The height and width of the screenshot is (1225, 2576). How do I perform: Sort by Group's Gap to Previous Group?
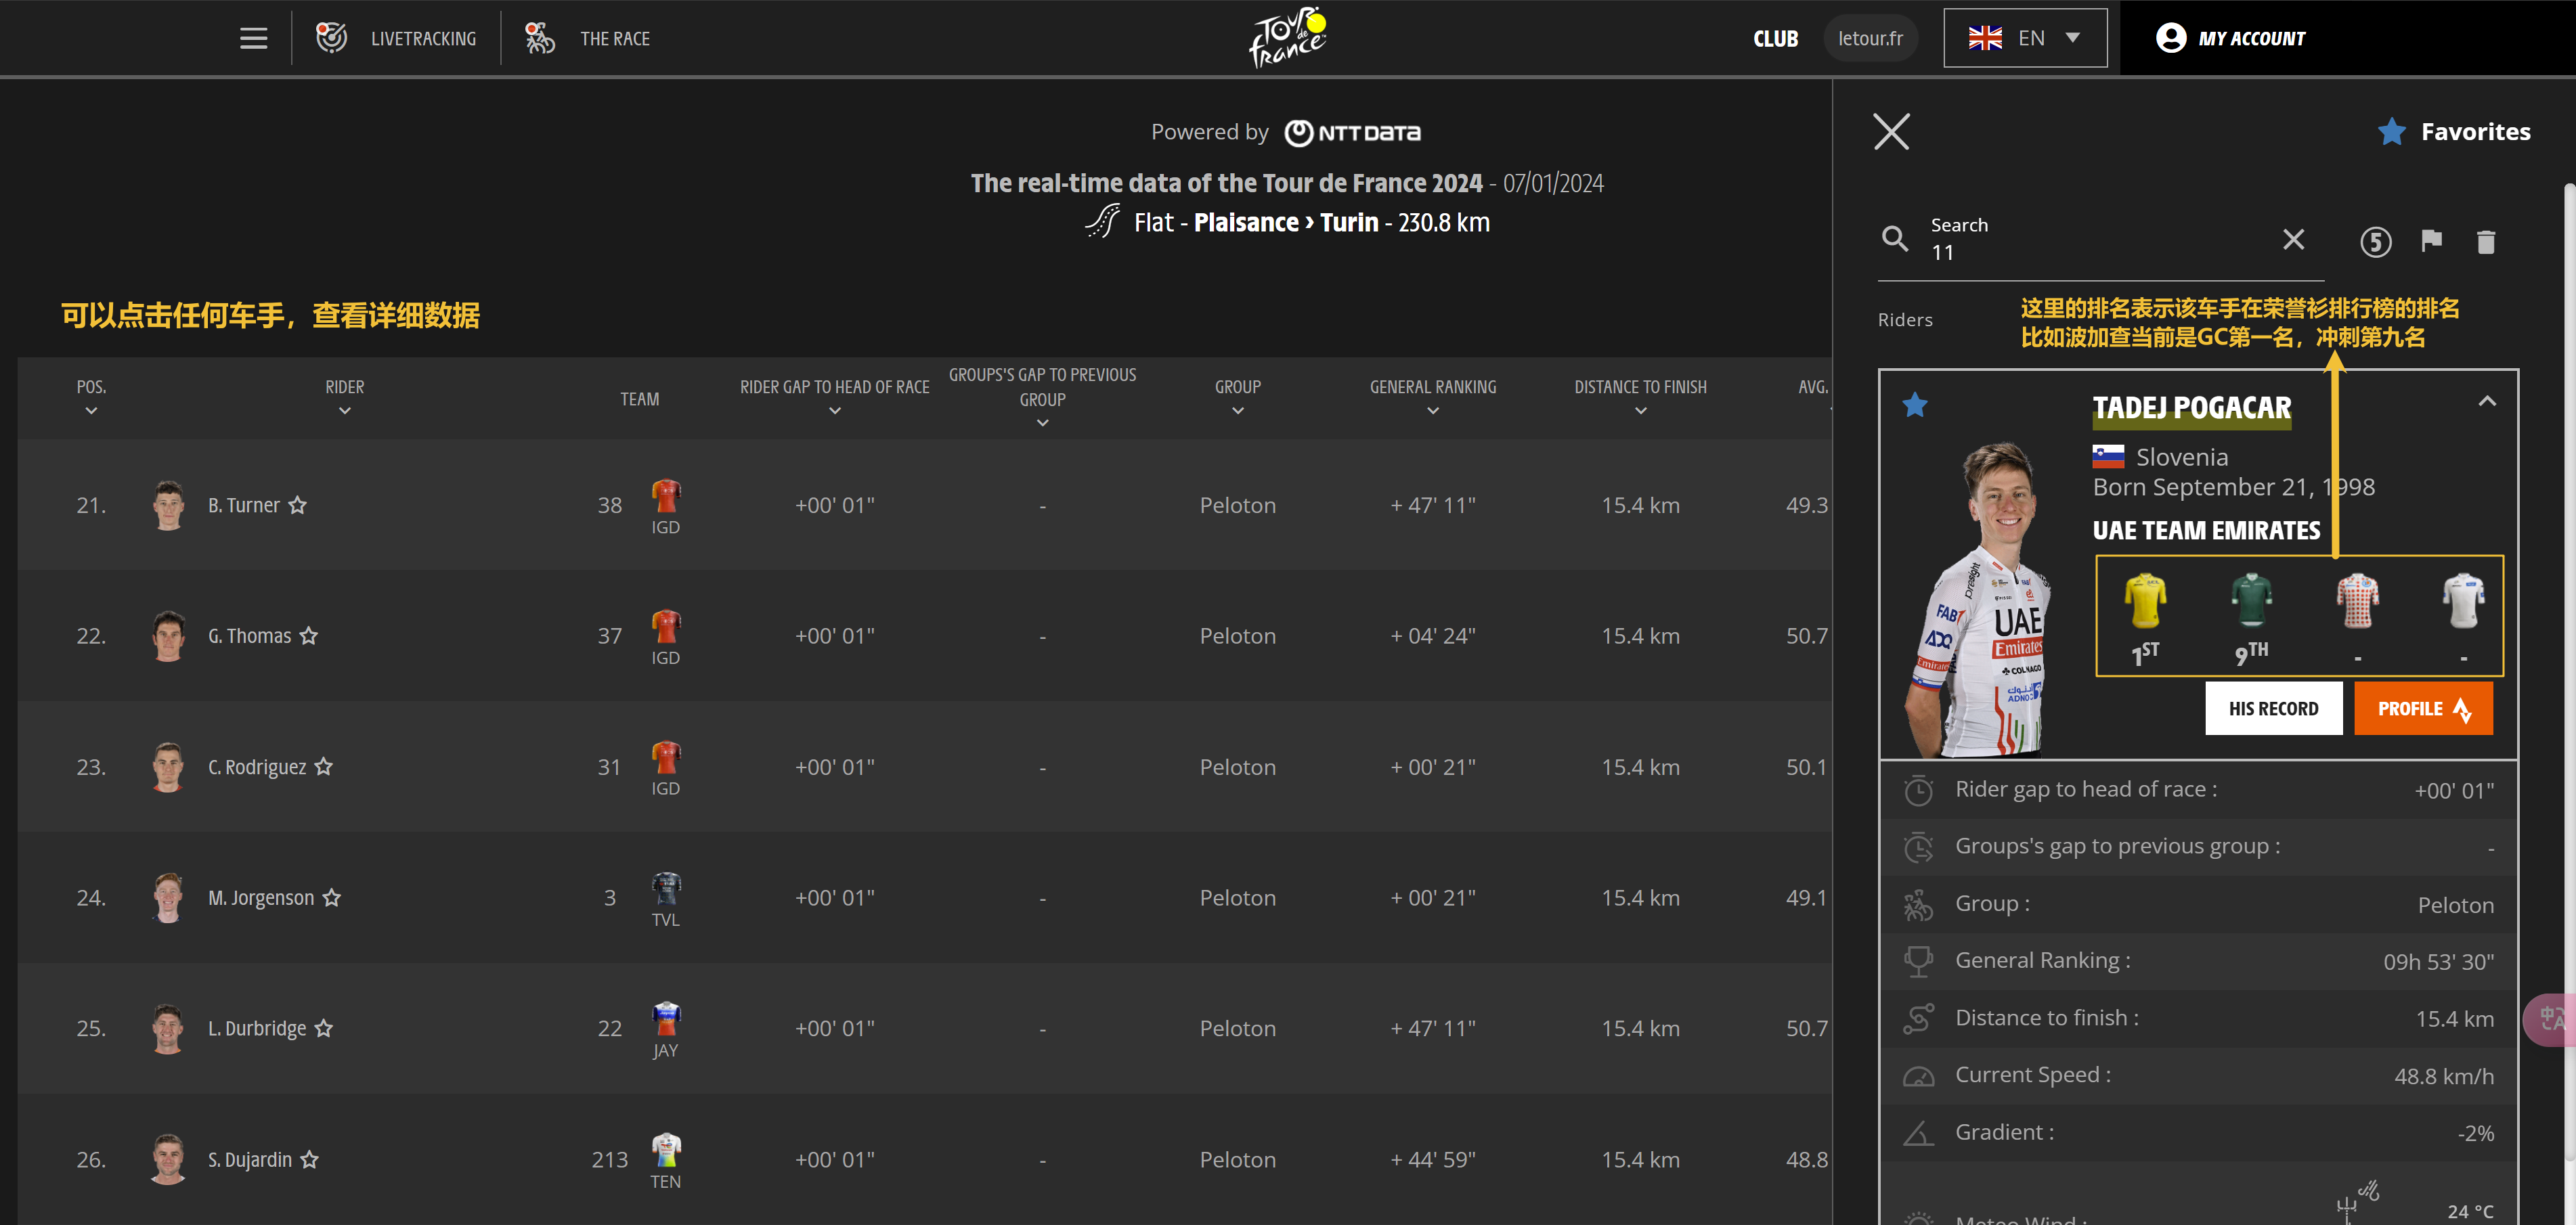tap(1042, 398)
